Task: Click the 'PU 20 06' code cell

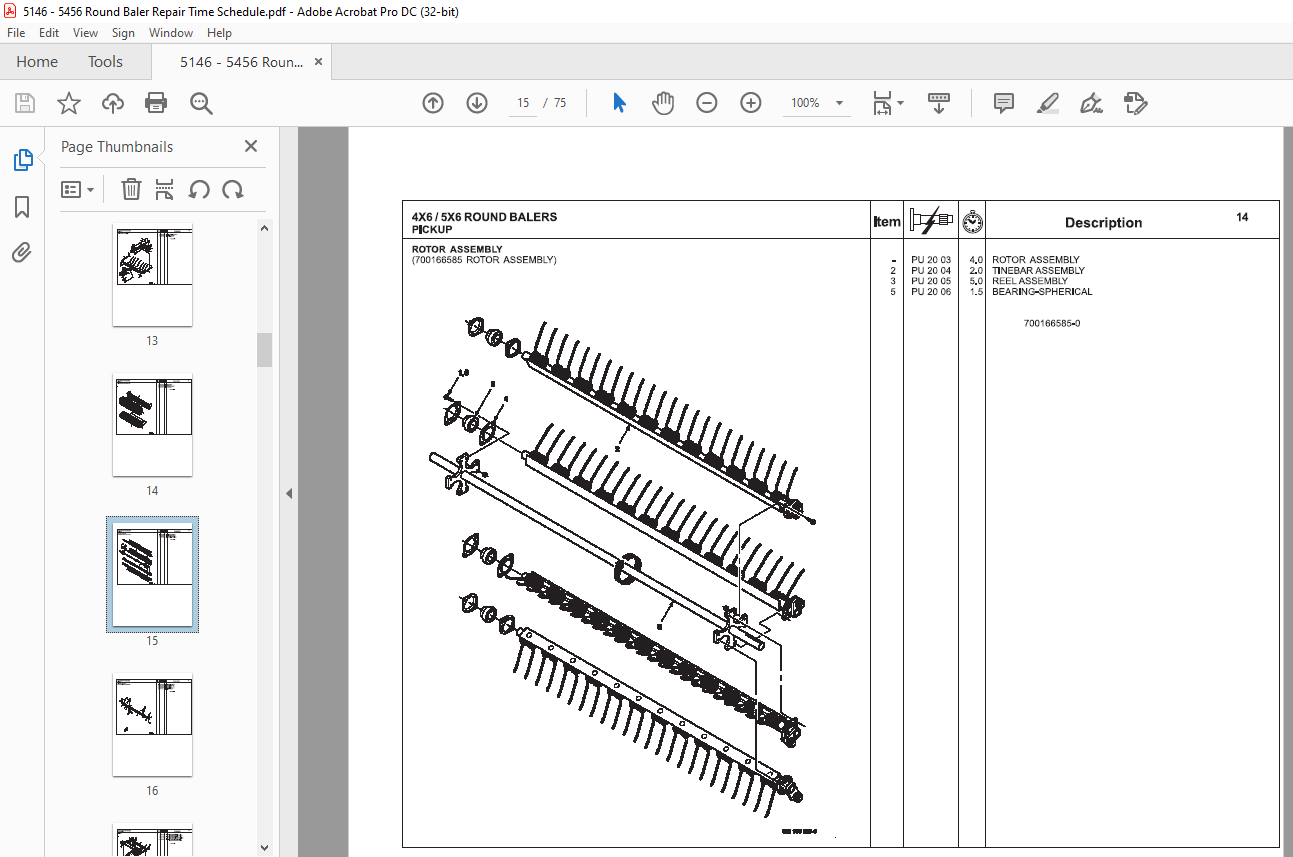Action: pyautogui.click(x=931, y=292)
